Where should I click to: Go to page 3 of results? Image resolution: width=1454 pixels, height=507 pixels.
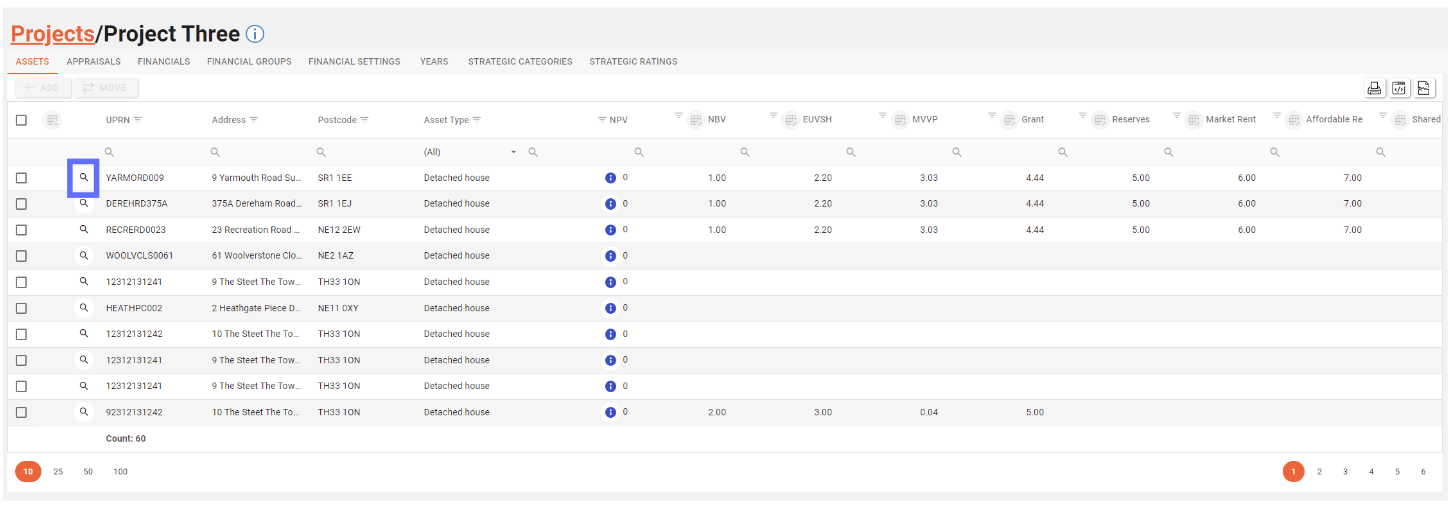(1345, 472)
